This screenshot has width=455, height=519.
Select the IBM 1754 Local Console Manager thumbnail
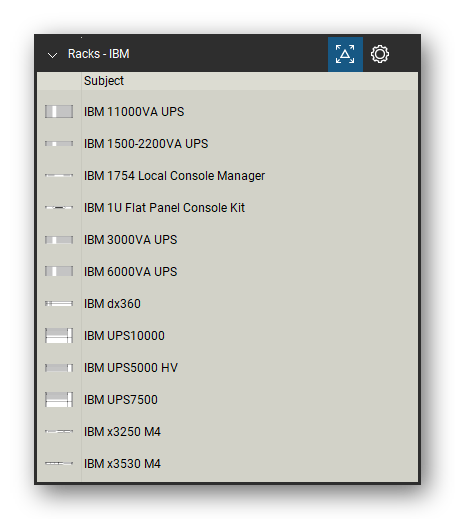(x=59, y=175)
